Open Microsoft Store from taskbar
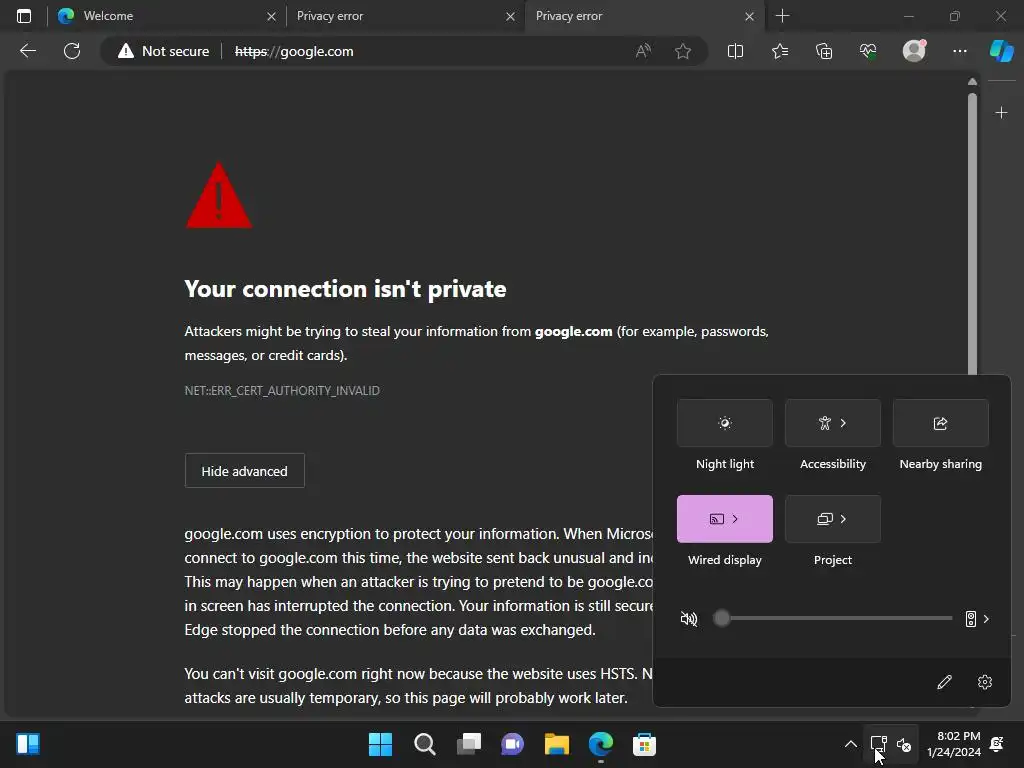The height and width of the screenshot is (768, 1024). click(x=645, y=744)
